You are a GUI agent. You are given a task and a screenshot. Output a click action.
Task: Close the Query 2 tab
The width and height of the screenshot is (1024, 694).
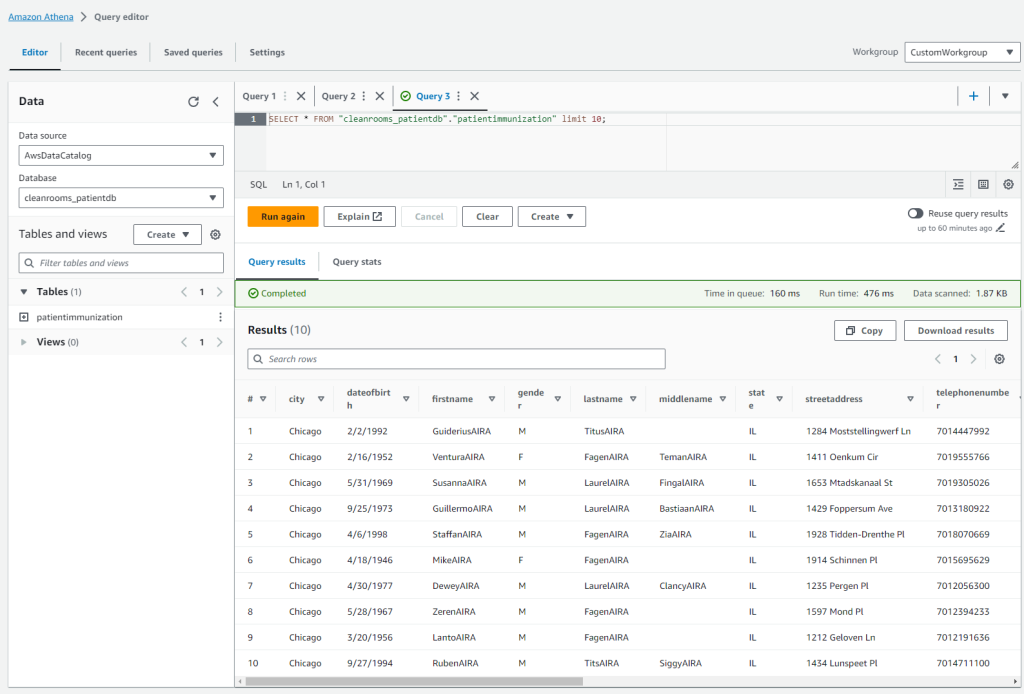pos(379,96)
